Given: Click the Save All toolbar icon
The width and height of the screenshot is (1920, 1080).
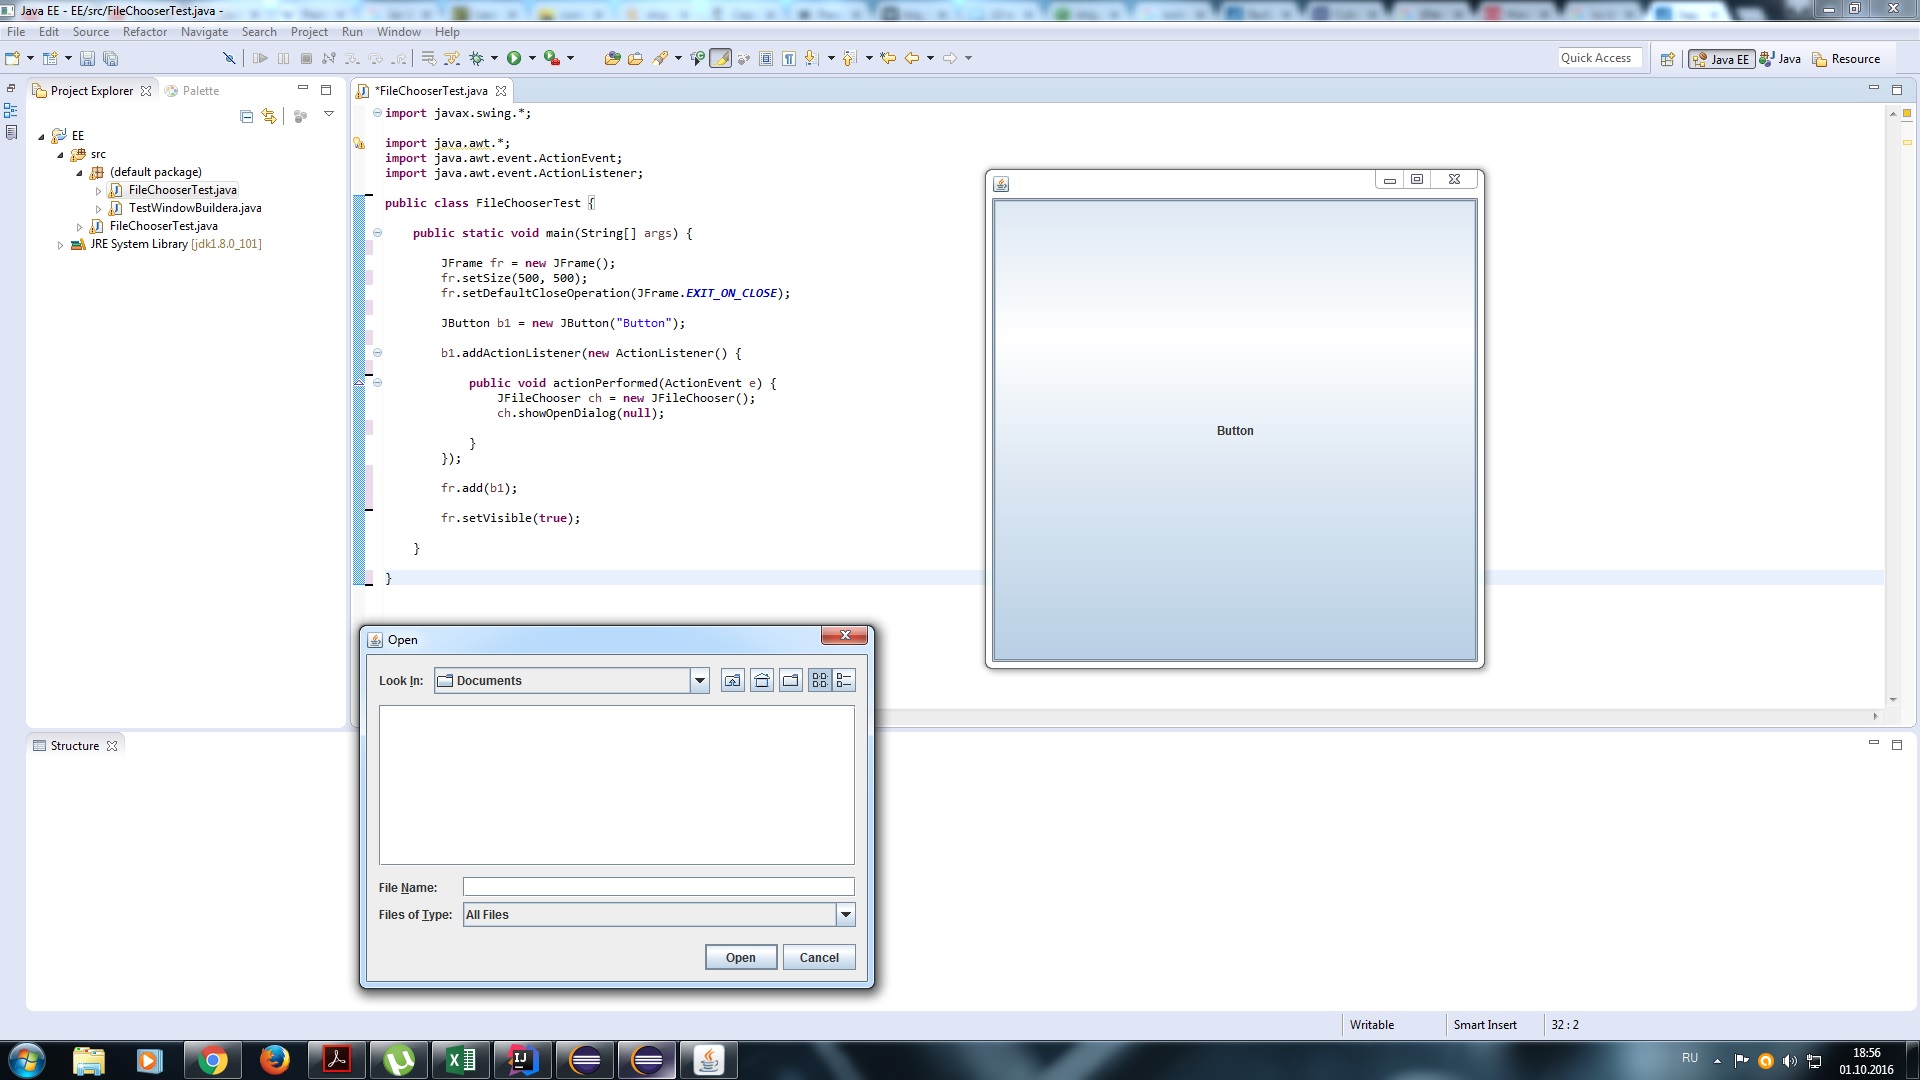Looking at the screenshot, I should pos(110,58).
